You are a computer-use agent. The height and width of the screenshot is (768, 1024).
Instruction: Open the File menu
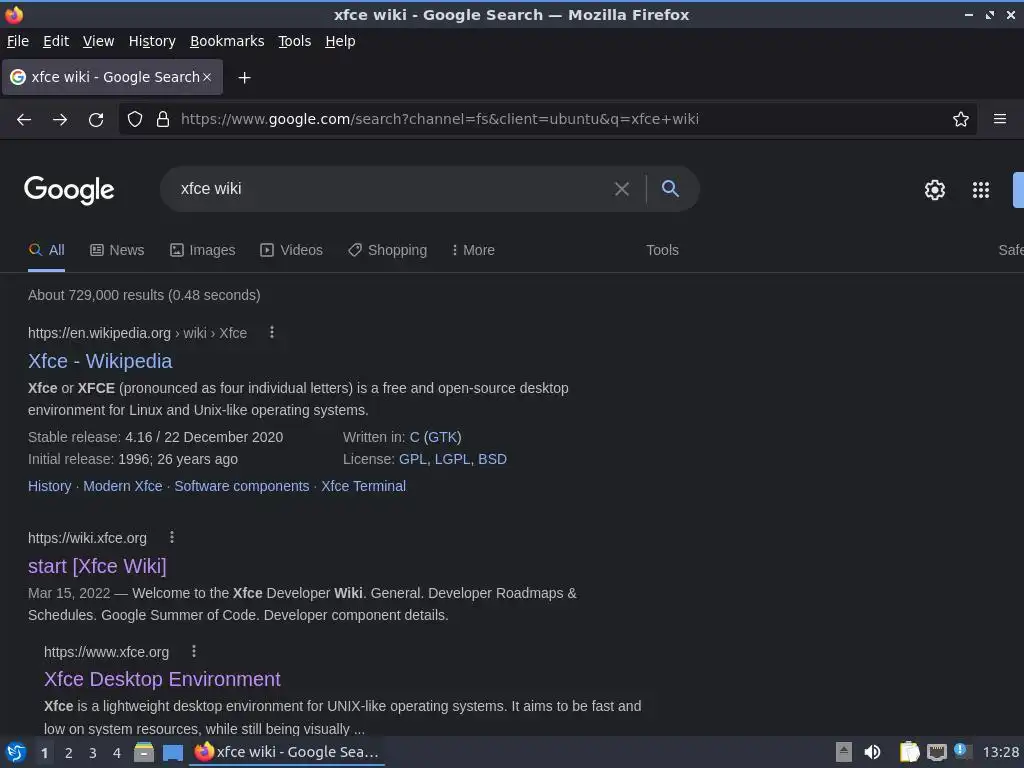[18, 41]
